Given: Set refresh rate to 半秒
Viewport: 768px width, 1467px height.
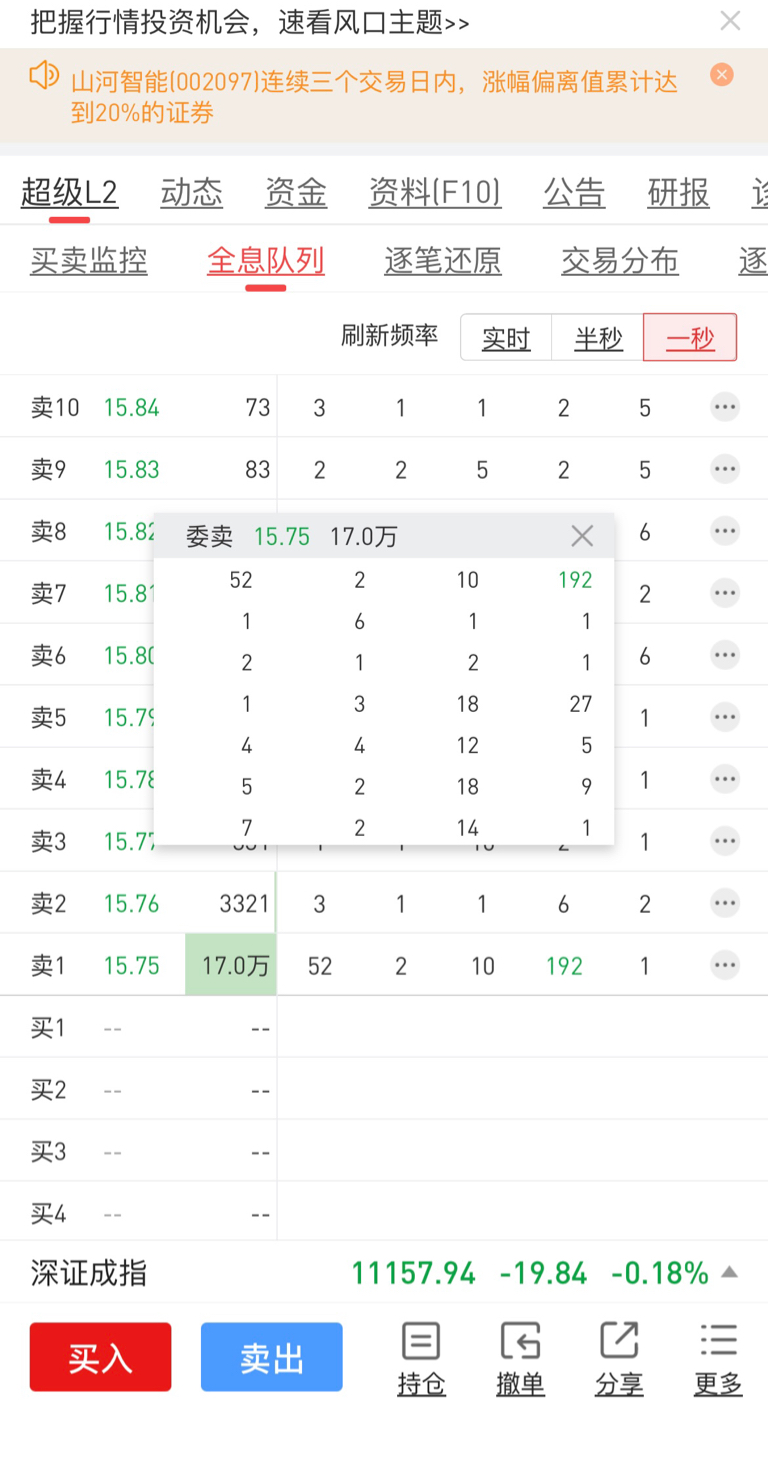Looking at the screenshot, I should click(598, 338).
